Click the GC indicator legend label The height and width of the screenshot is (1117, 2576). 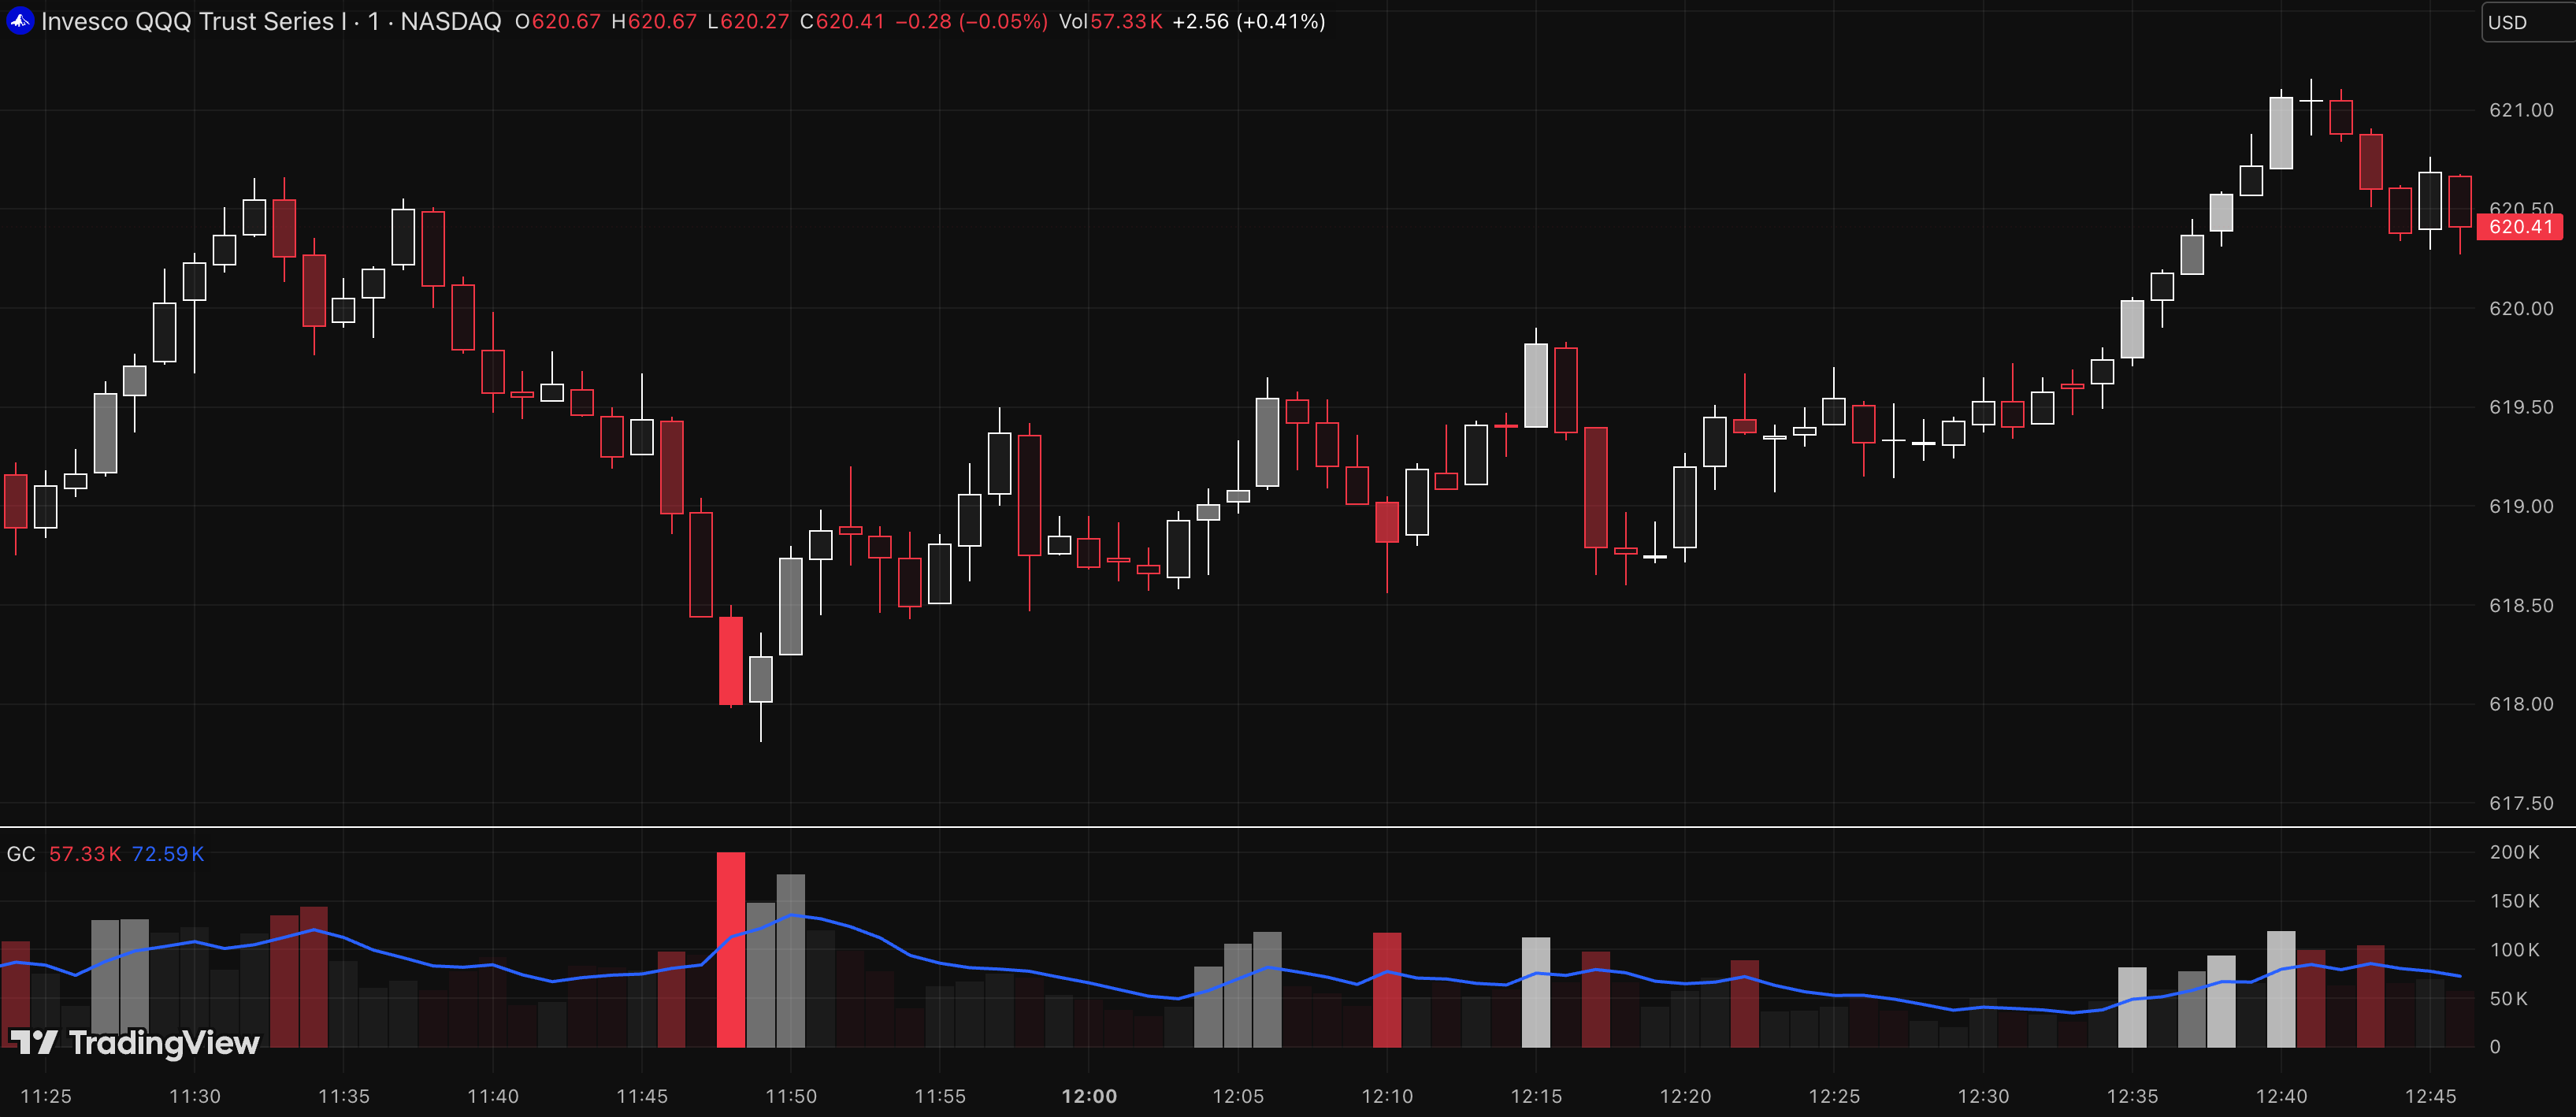[x=21, y=854]
